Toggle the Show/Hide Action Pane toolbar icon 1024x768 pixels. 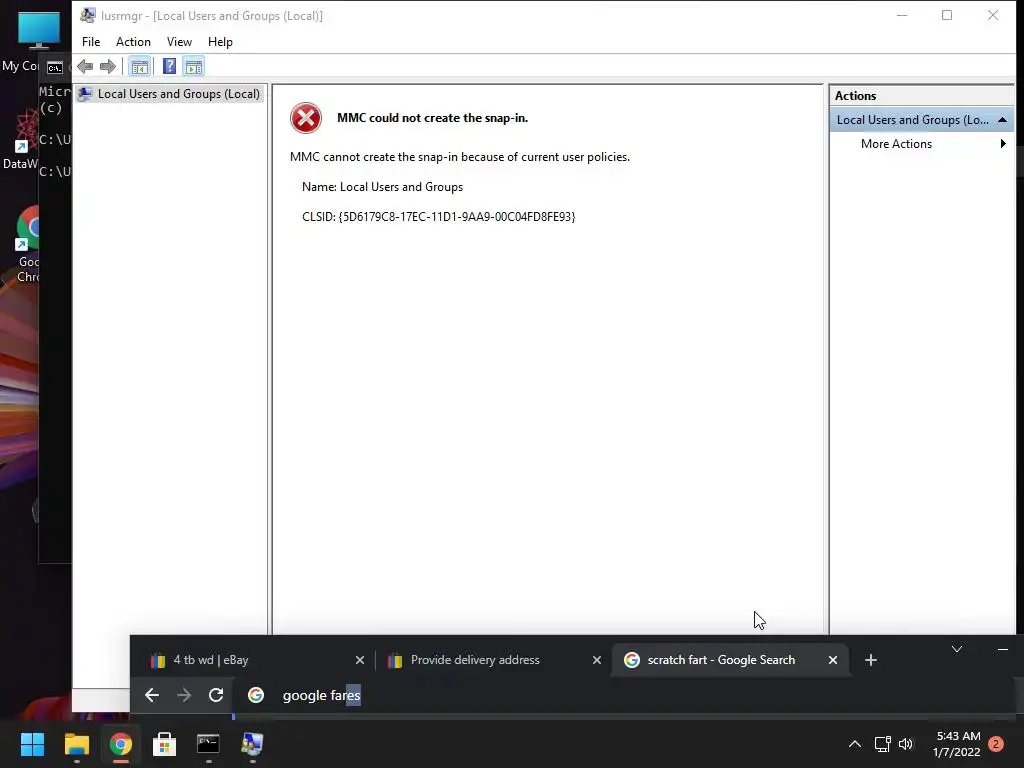[x=194, y=66]
